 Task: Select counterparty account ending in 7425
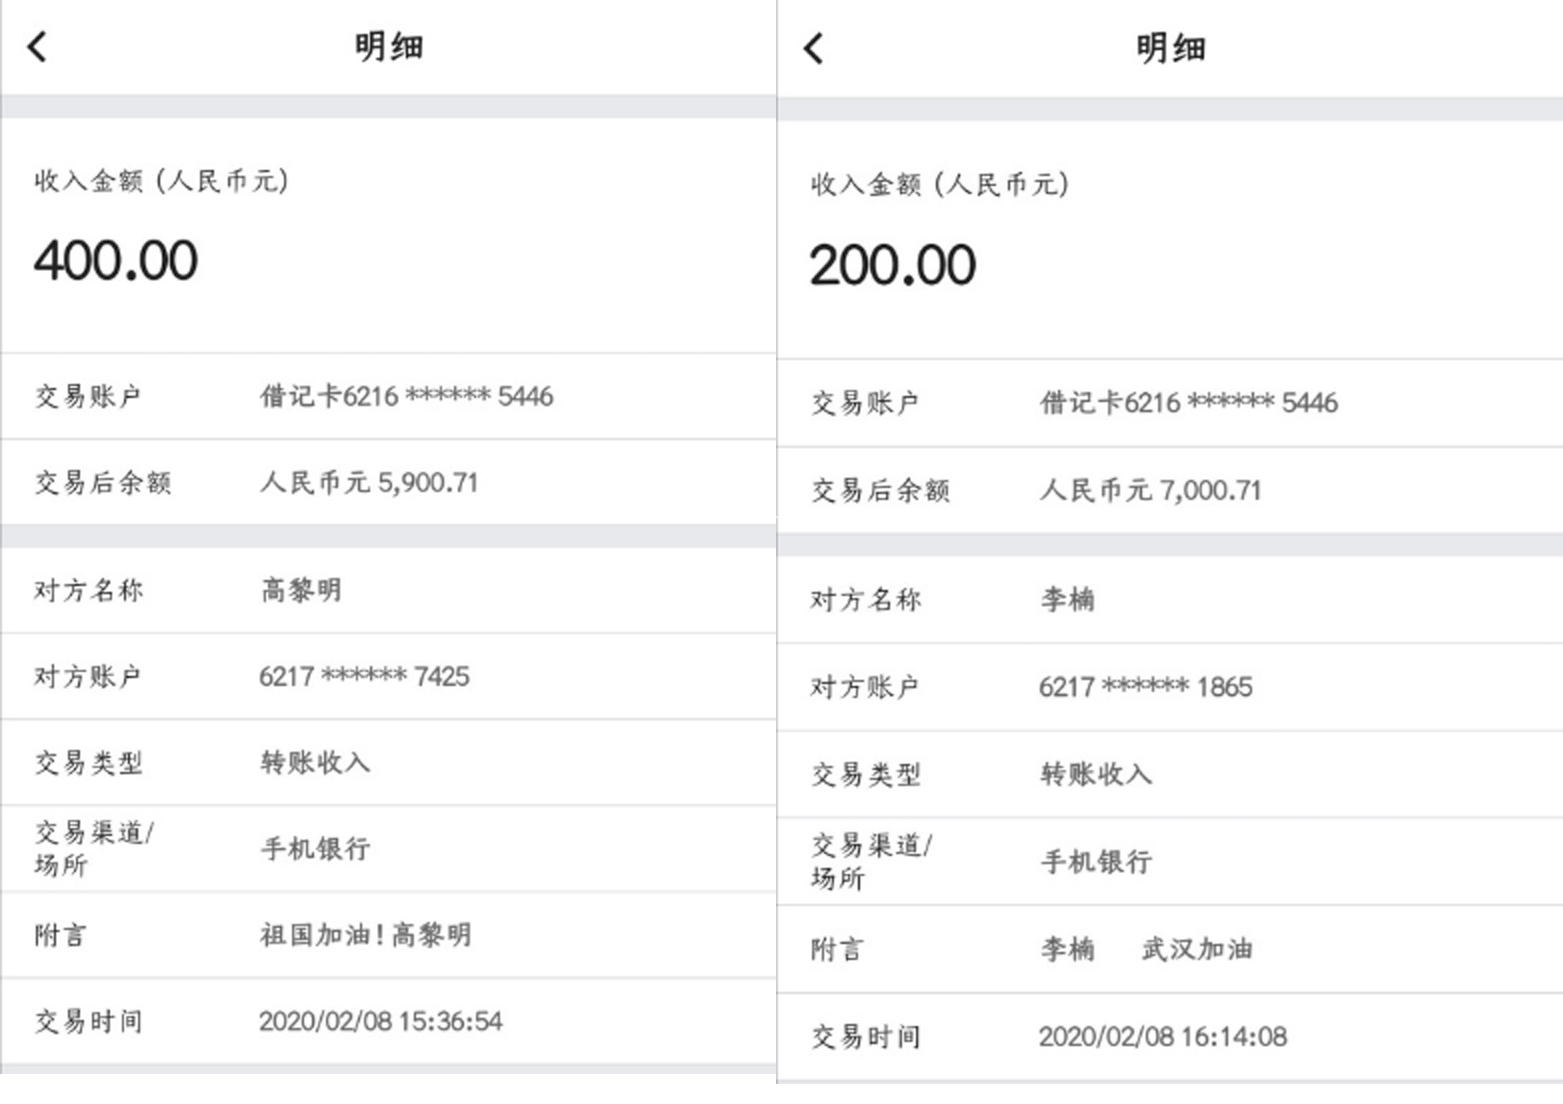[364, 676]
